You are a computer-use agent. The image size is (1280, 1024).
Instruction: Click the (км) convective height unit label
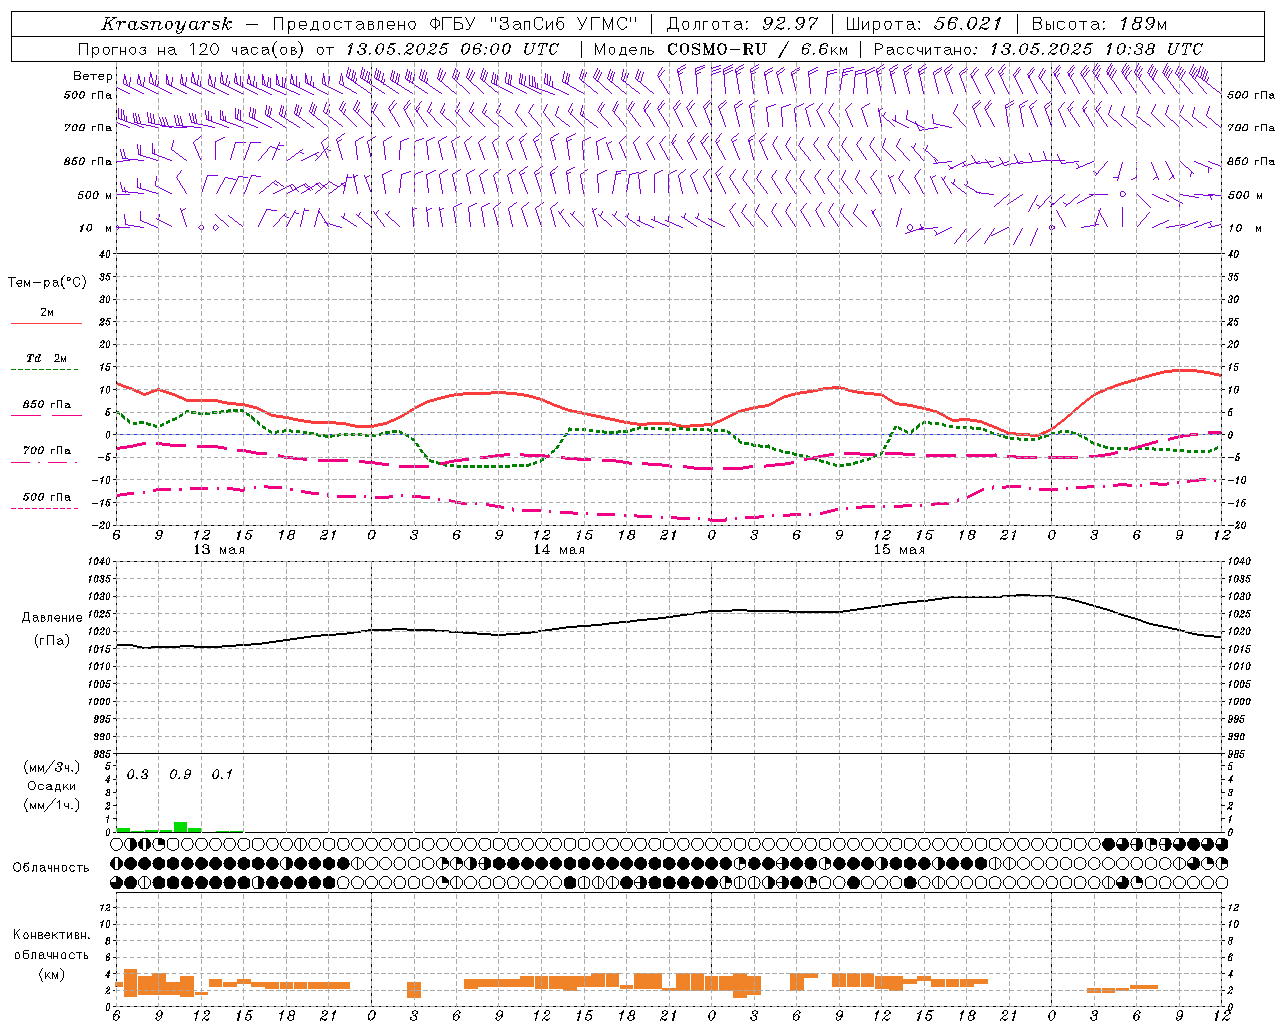[51, 974]
